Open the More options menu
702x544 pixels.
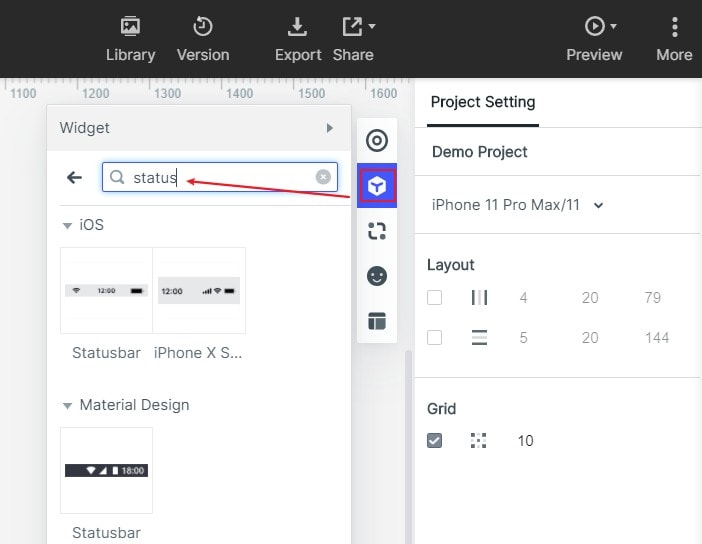pos(674,39)
